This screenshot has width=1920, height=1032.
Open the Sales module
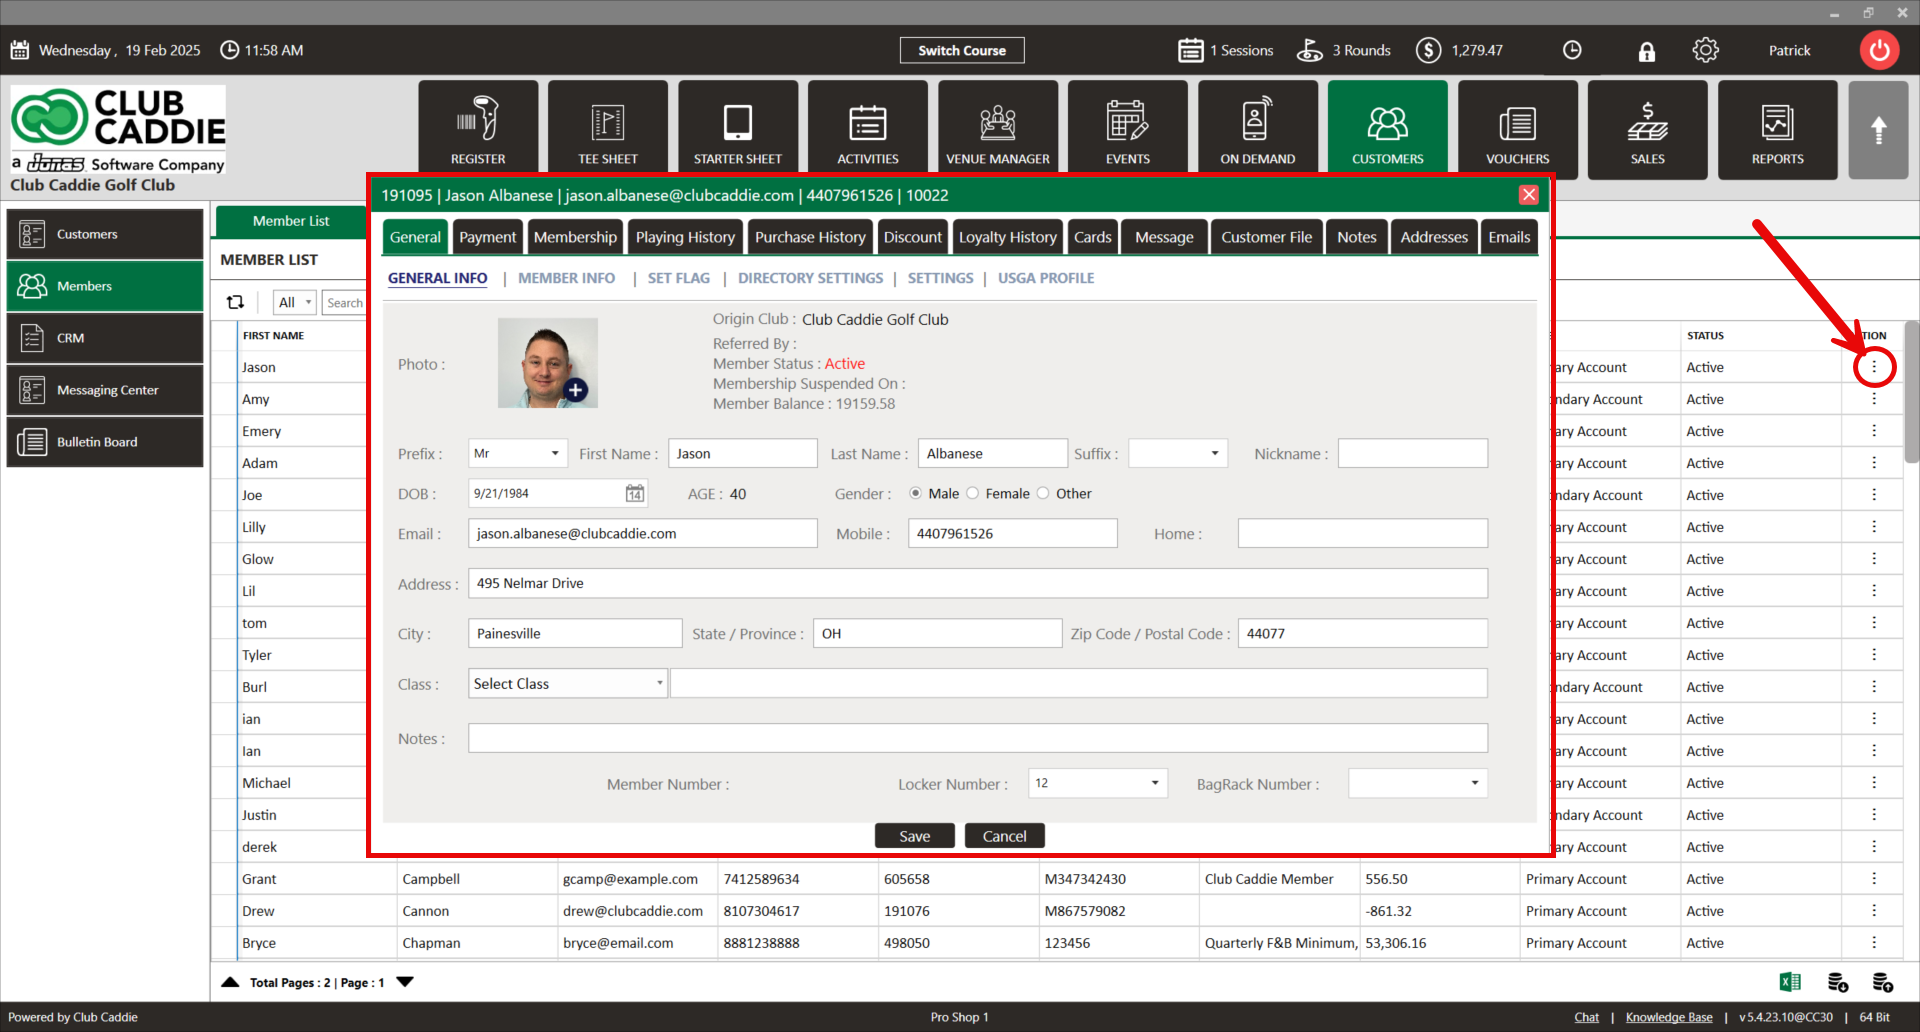tap(1648, 130)
